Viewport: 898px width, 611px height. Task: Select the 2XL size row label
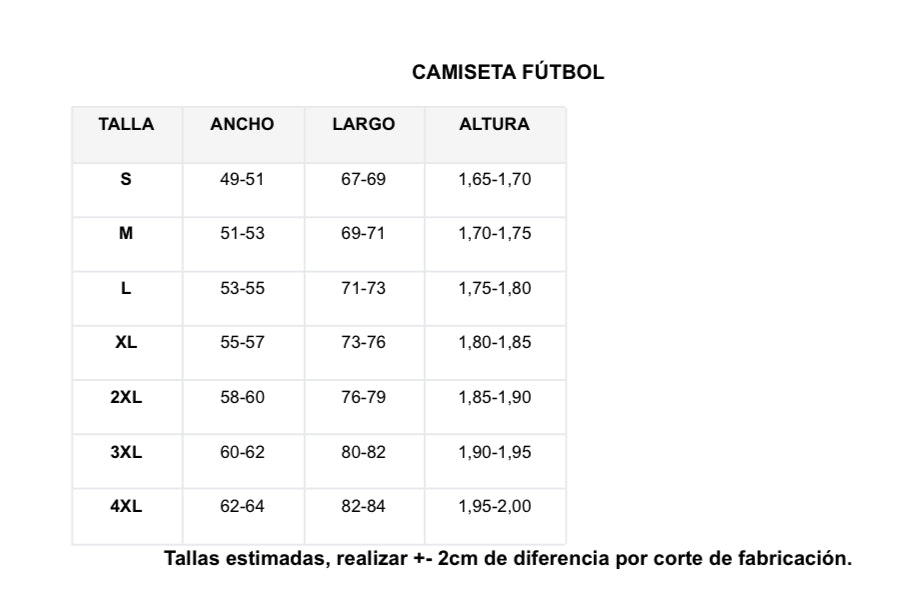[126, 397]
